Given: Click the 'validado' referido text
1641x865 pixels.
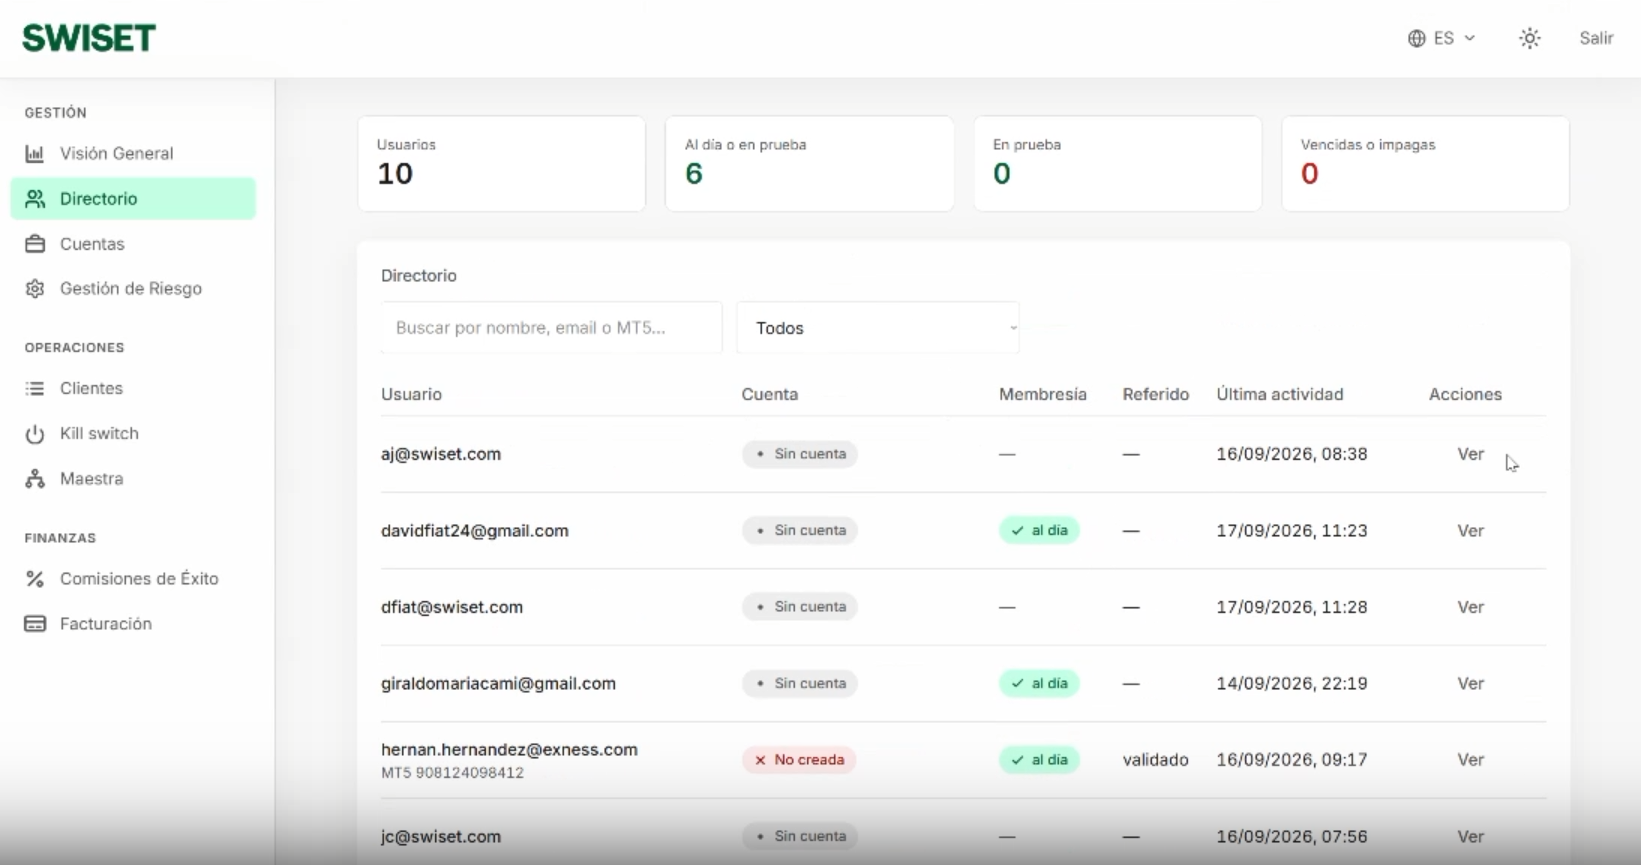Looking at the screenshot, I should (1155, 760).
